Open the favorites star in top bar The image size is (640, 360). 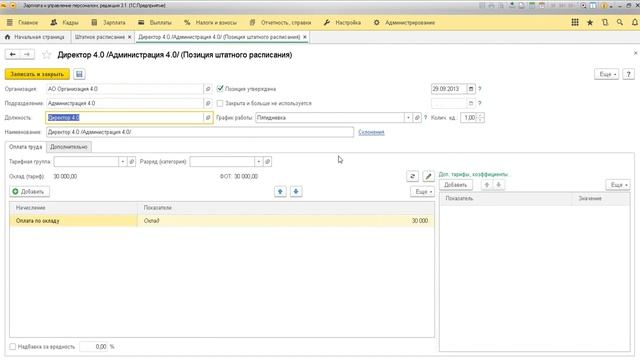pos(590,22)
